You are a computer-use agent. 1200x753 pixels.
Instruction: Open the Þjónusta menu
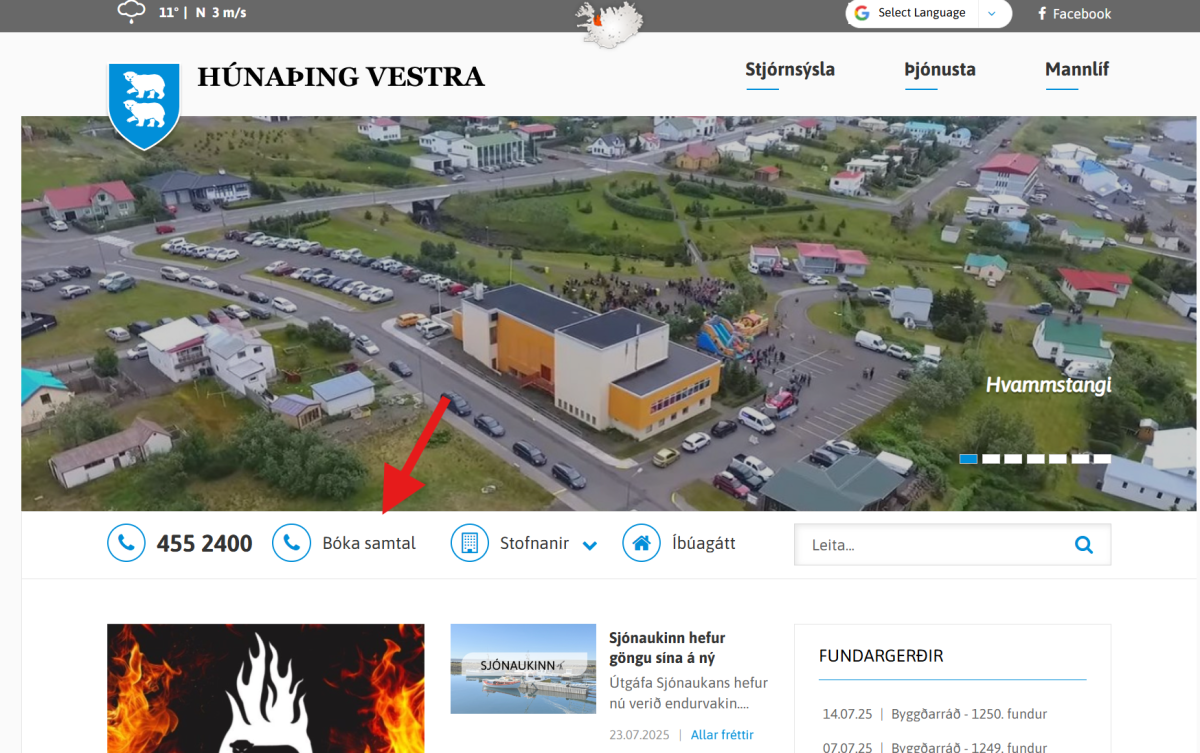point(939,70)
